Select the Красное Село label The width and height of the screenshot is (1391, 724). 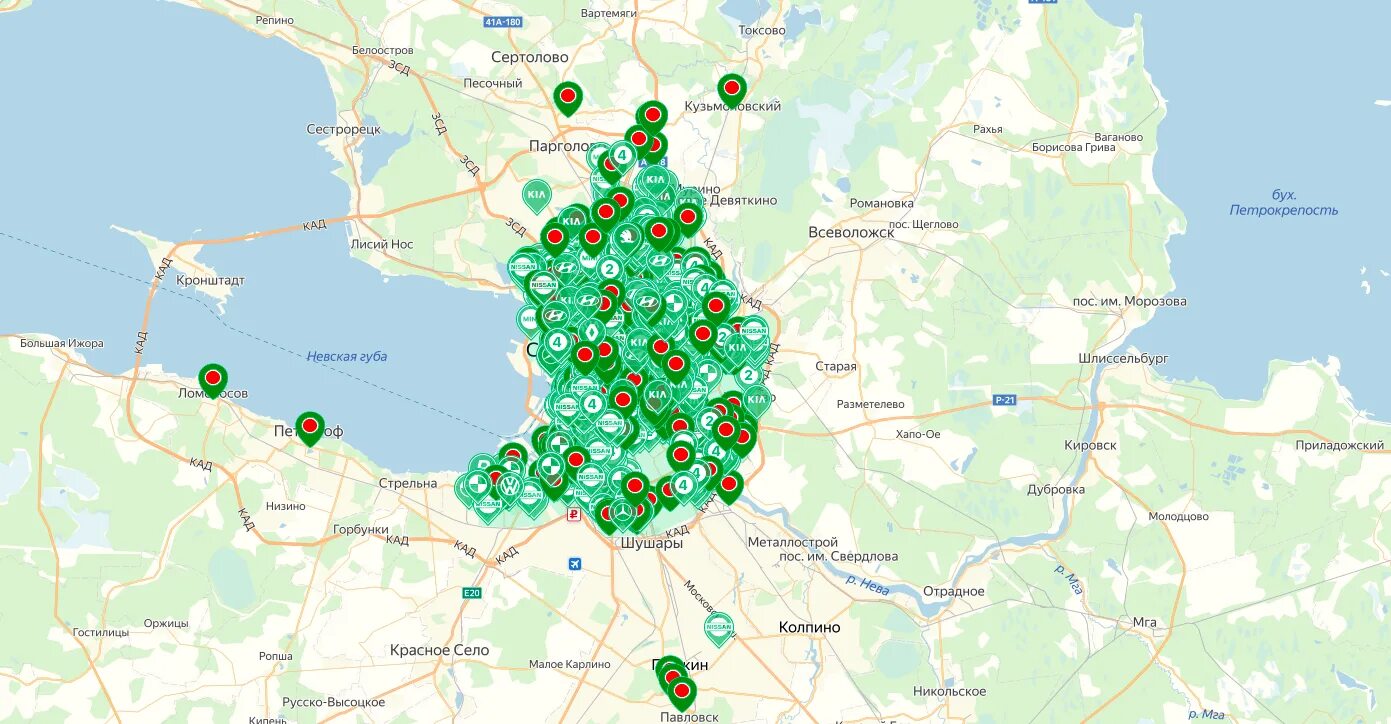[x=440, y=650]
